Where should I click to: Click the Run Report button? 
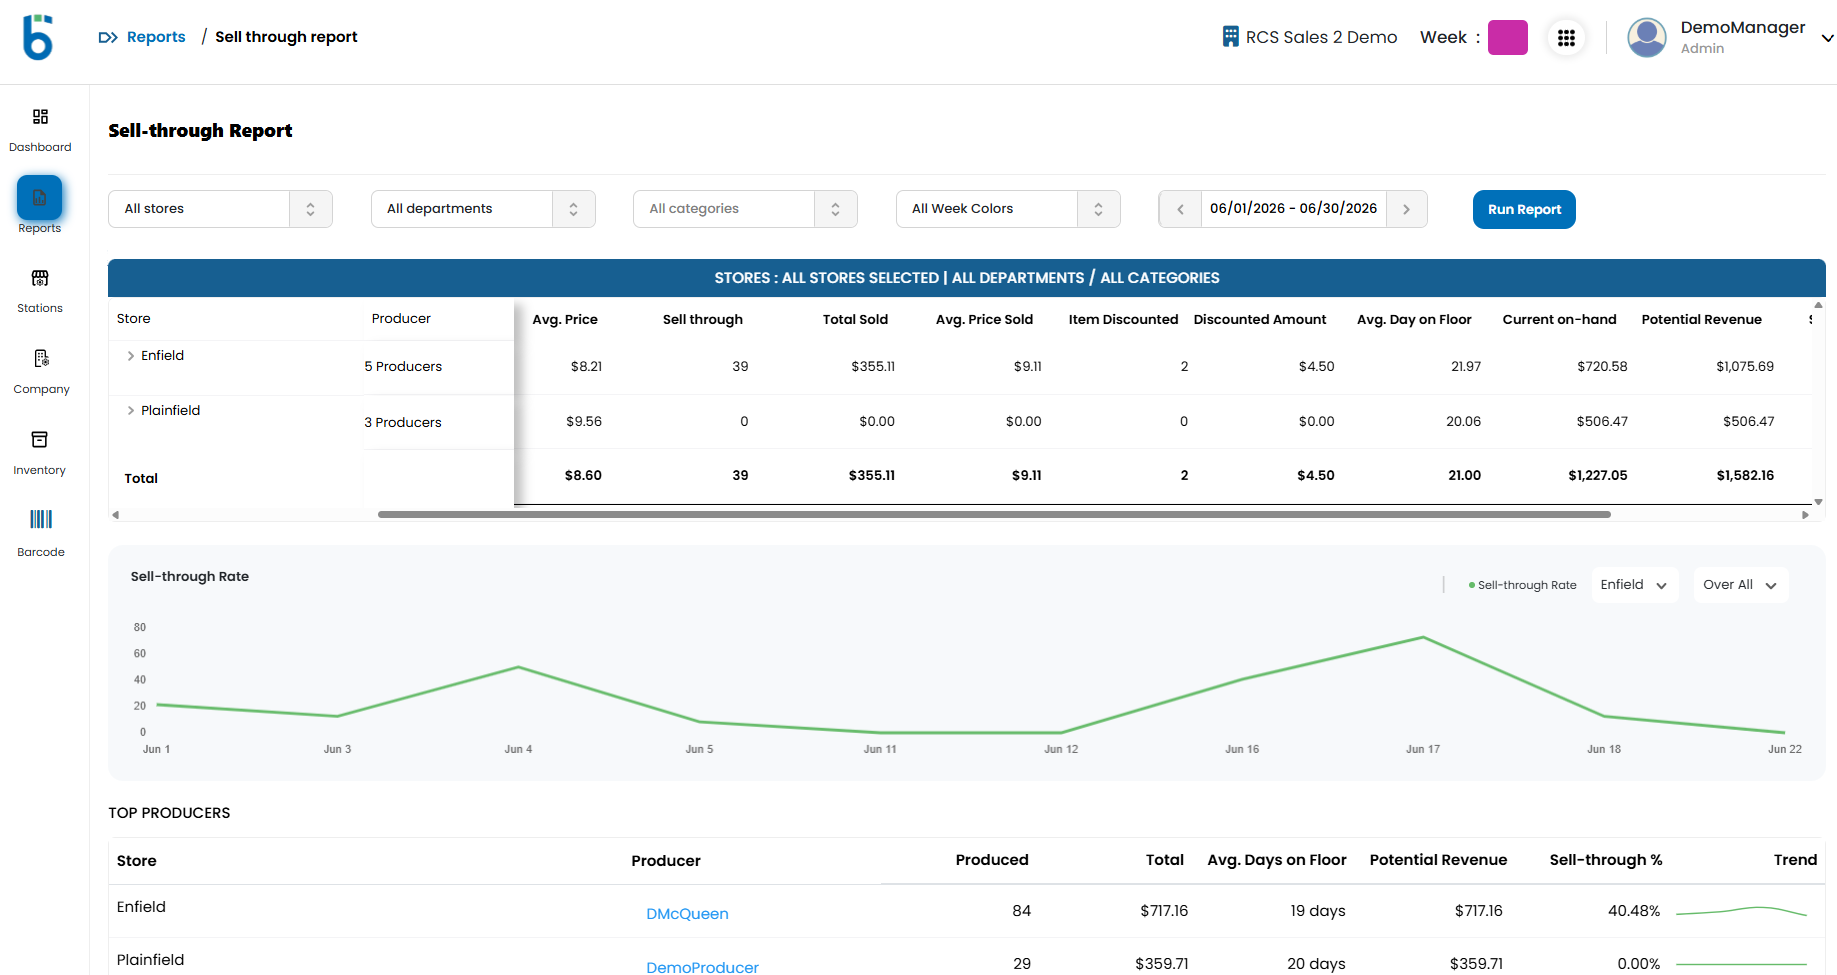tap(1524, 209)
